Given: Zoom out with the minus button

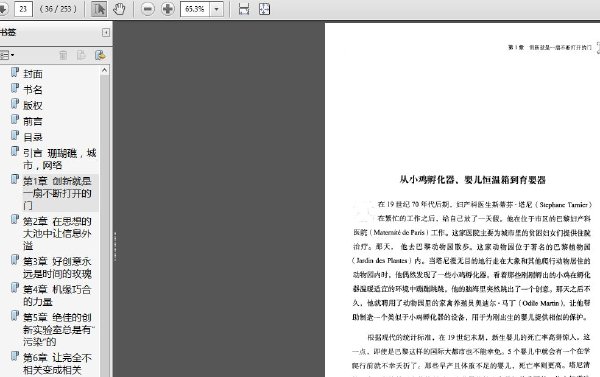Looking at the screenshot, I should [147, 9].
